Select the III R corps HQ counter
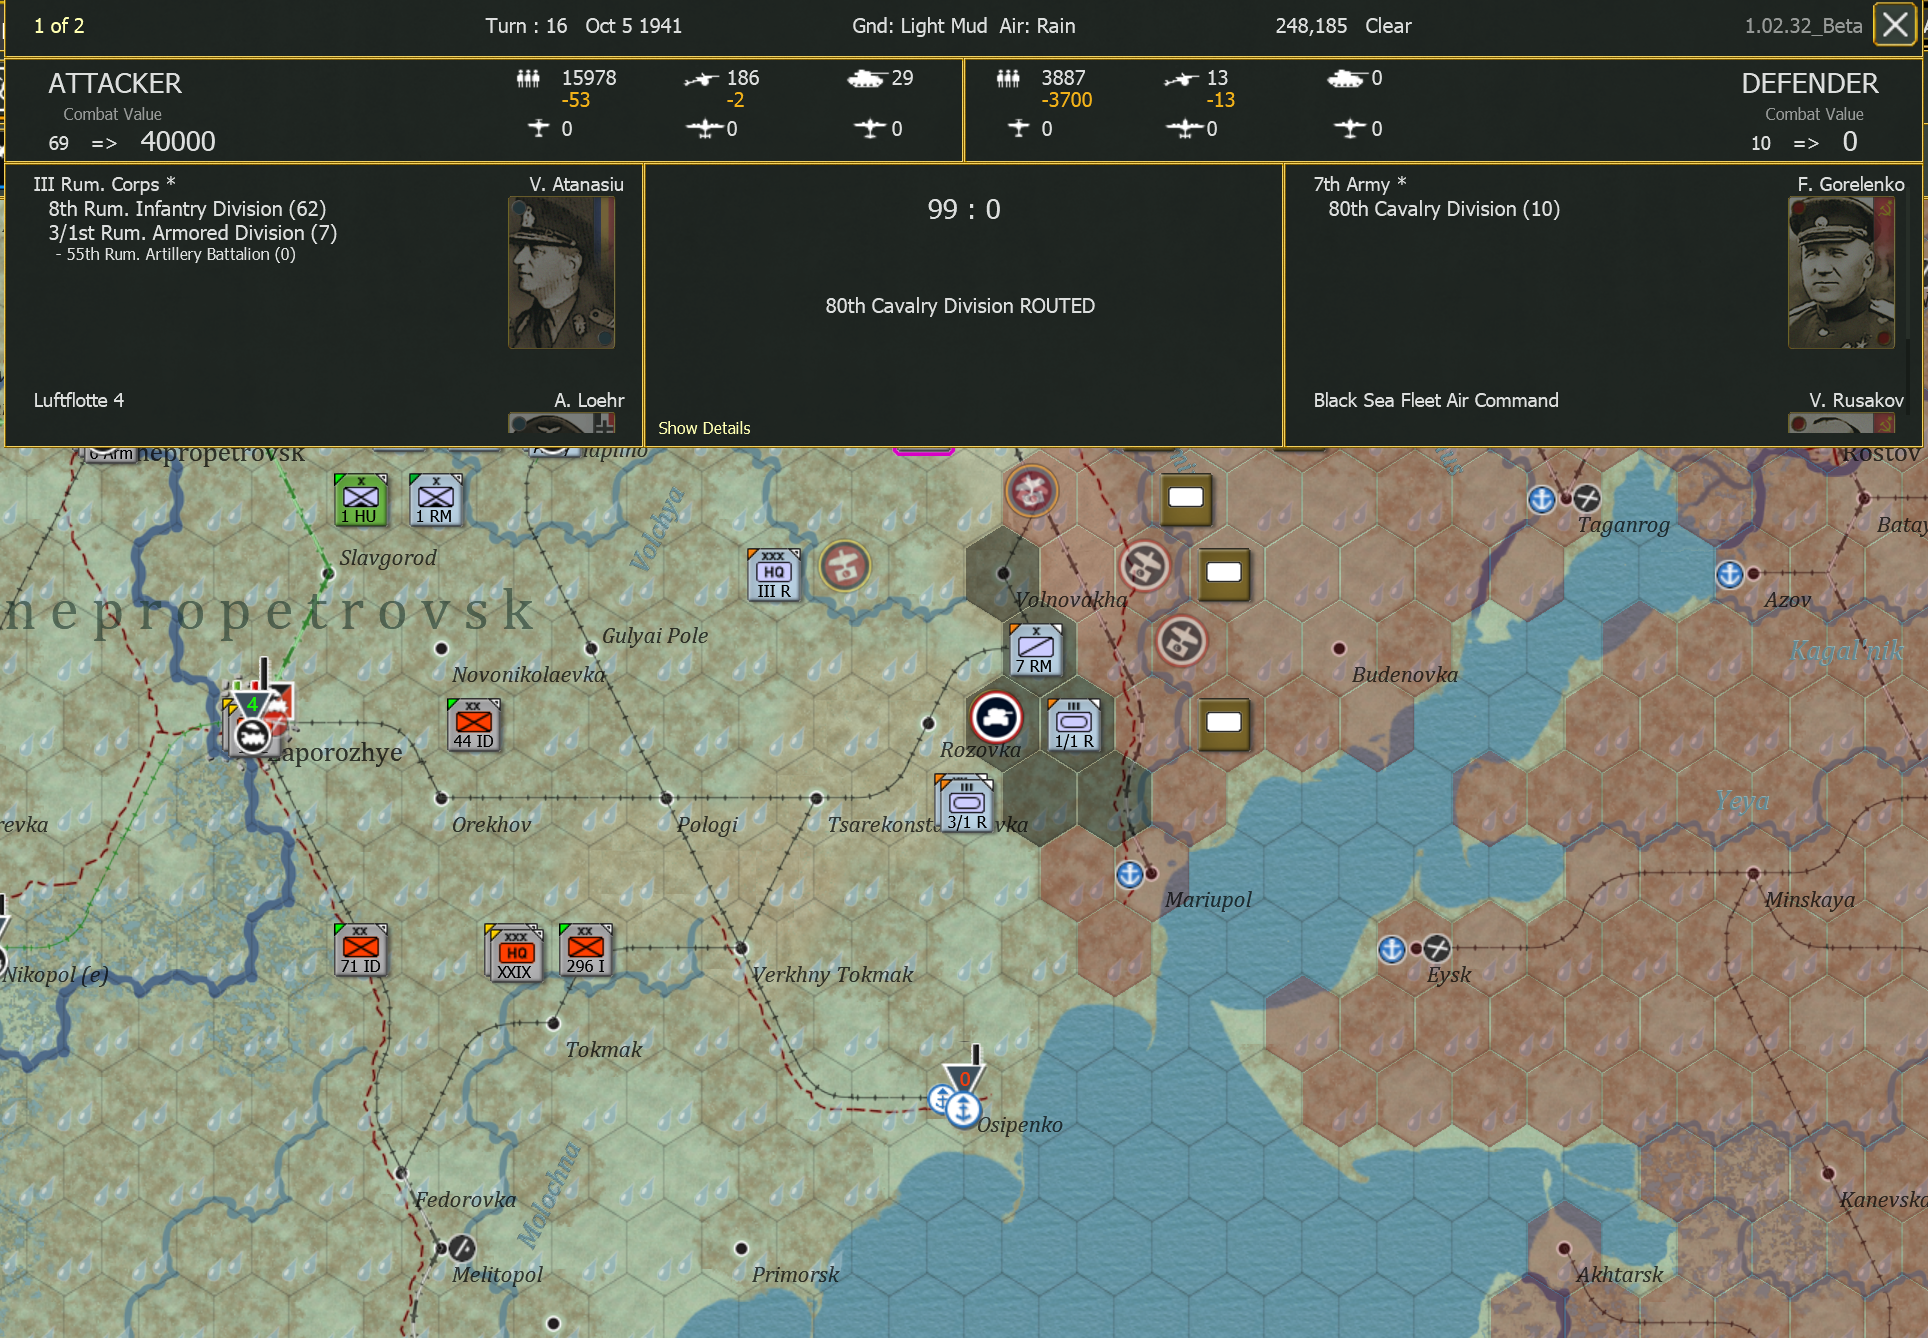This screenshot has height=1338, width=1928. (774, 574)
